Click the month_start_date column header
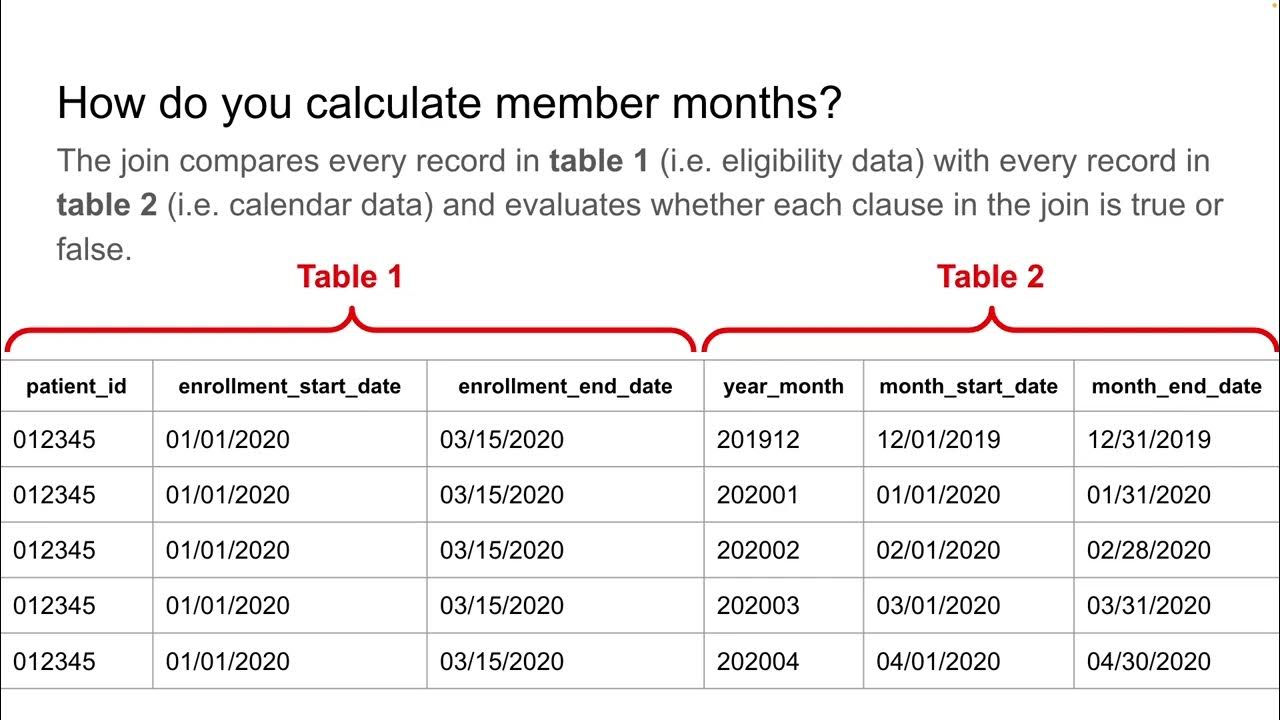1280x720 pixels. point(968,386)
